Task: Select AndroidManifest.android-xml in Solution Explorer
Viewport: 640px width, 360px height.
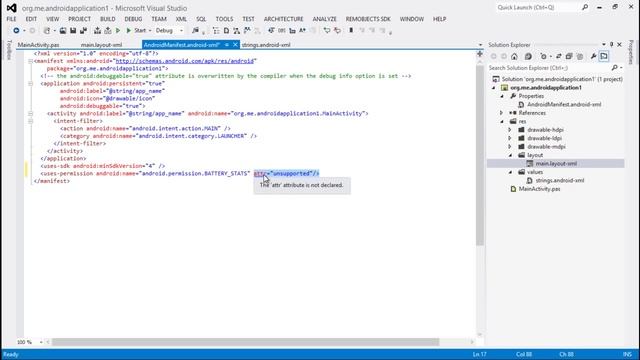Action: [564, 104]
